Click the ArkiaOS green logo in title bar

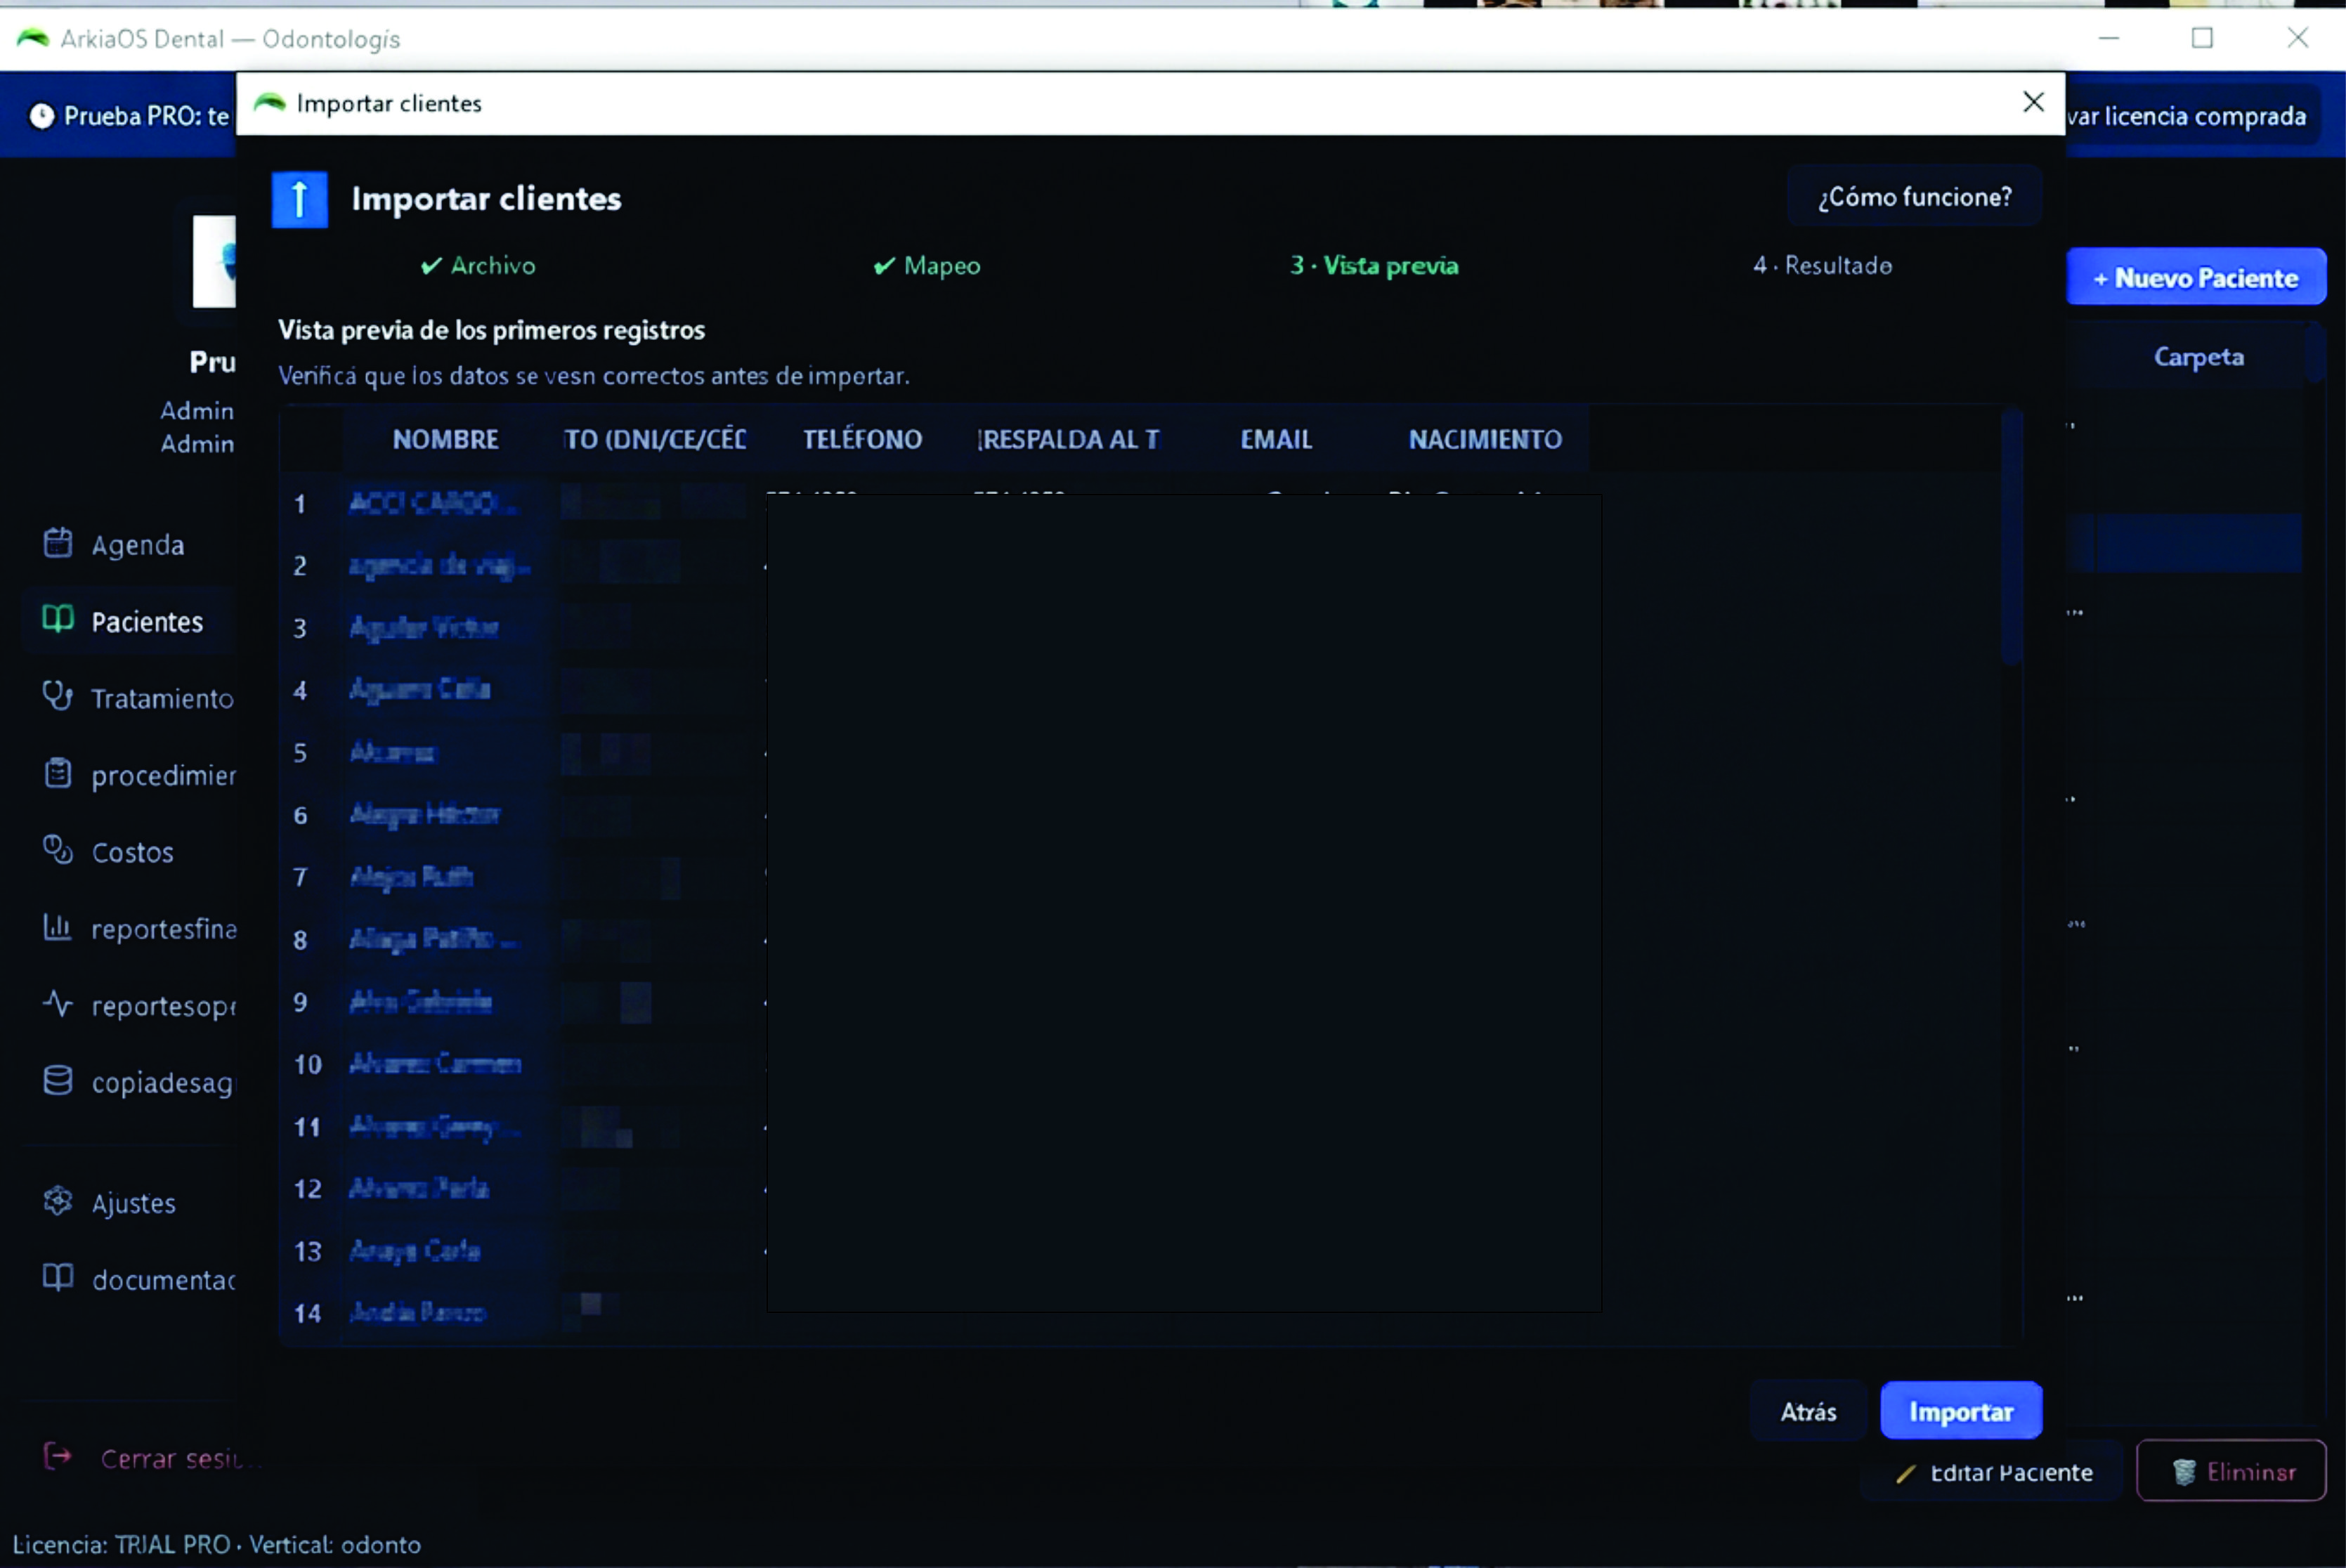[x=32, y=38]
